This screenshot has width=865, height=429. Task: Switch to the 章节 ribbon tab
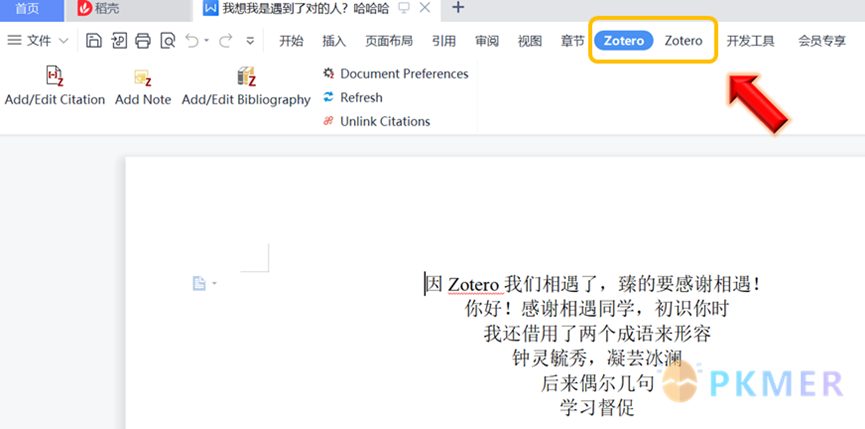click(573, 41)
